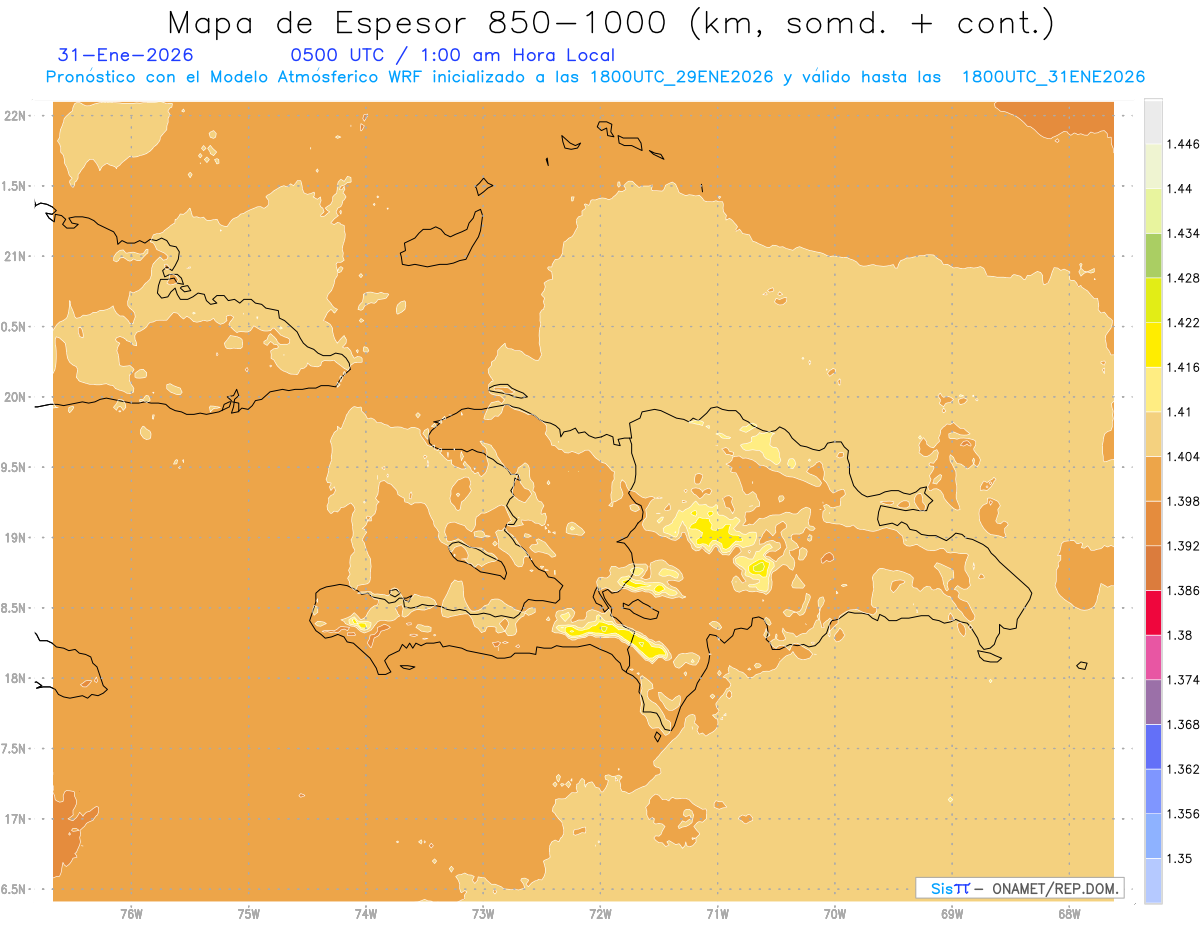Pick the light gray swatch above 1.446
The width and height of the screenshot is (1200, 927).
1153,121
